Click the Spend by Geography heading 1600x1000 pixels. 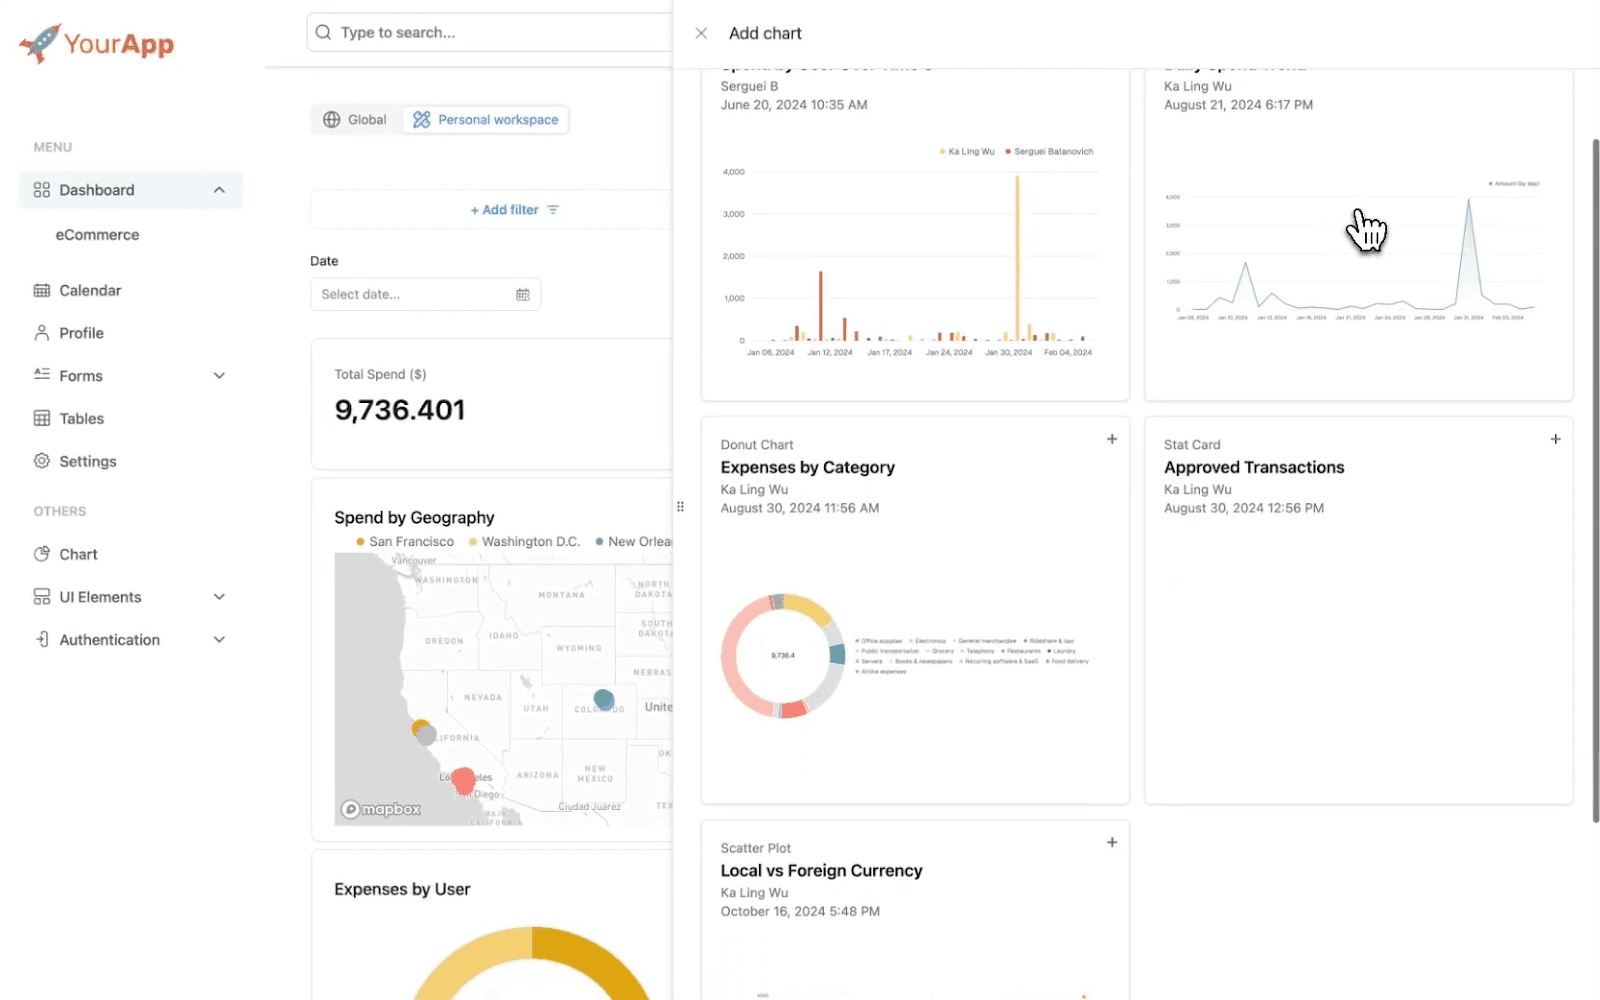click(414, 517)
